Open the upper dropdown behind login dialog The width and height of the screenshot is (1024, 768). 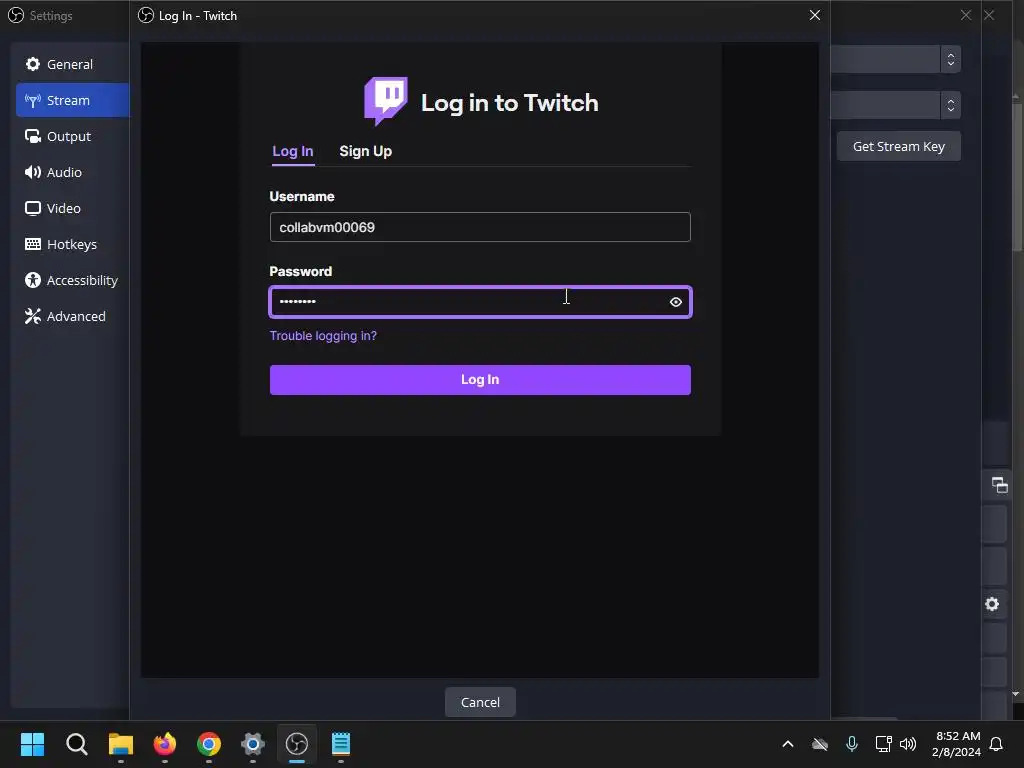951,59
